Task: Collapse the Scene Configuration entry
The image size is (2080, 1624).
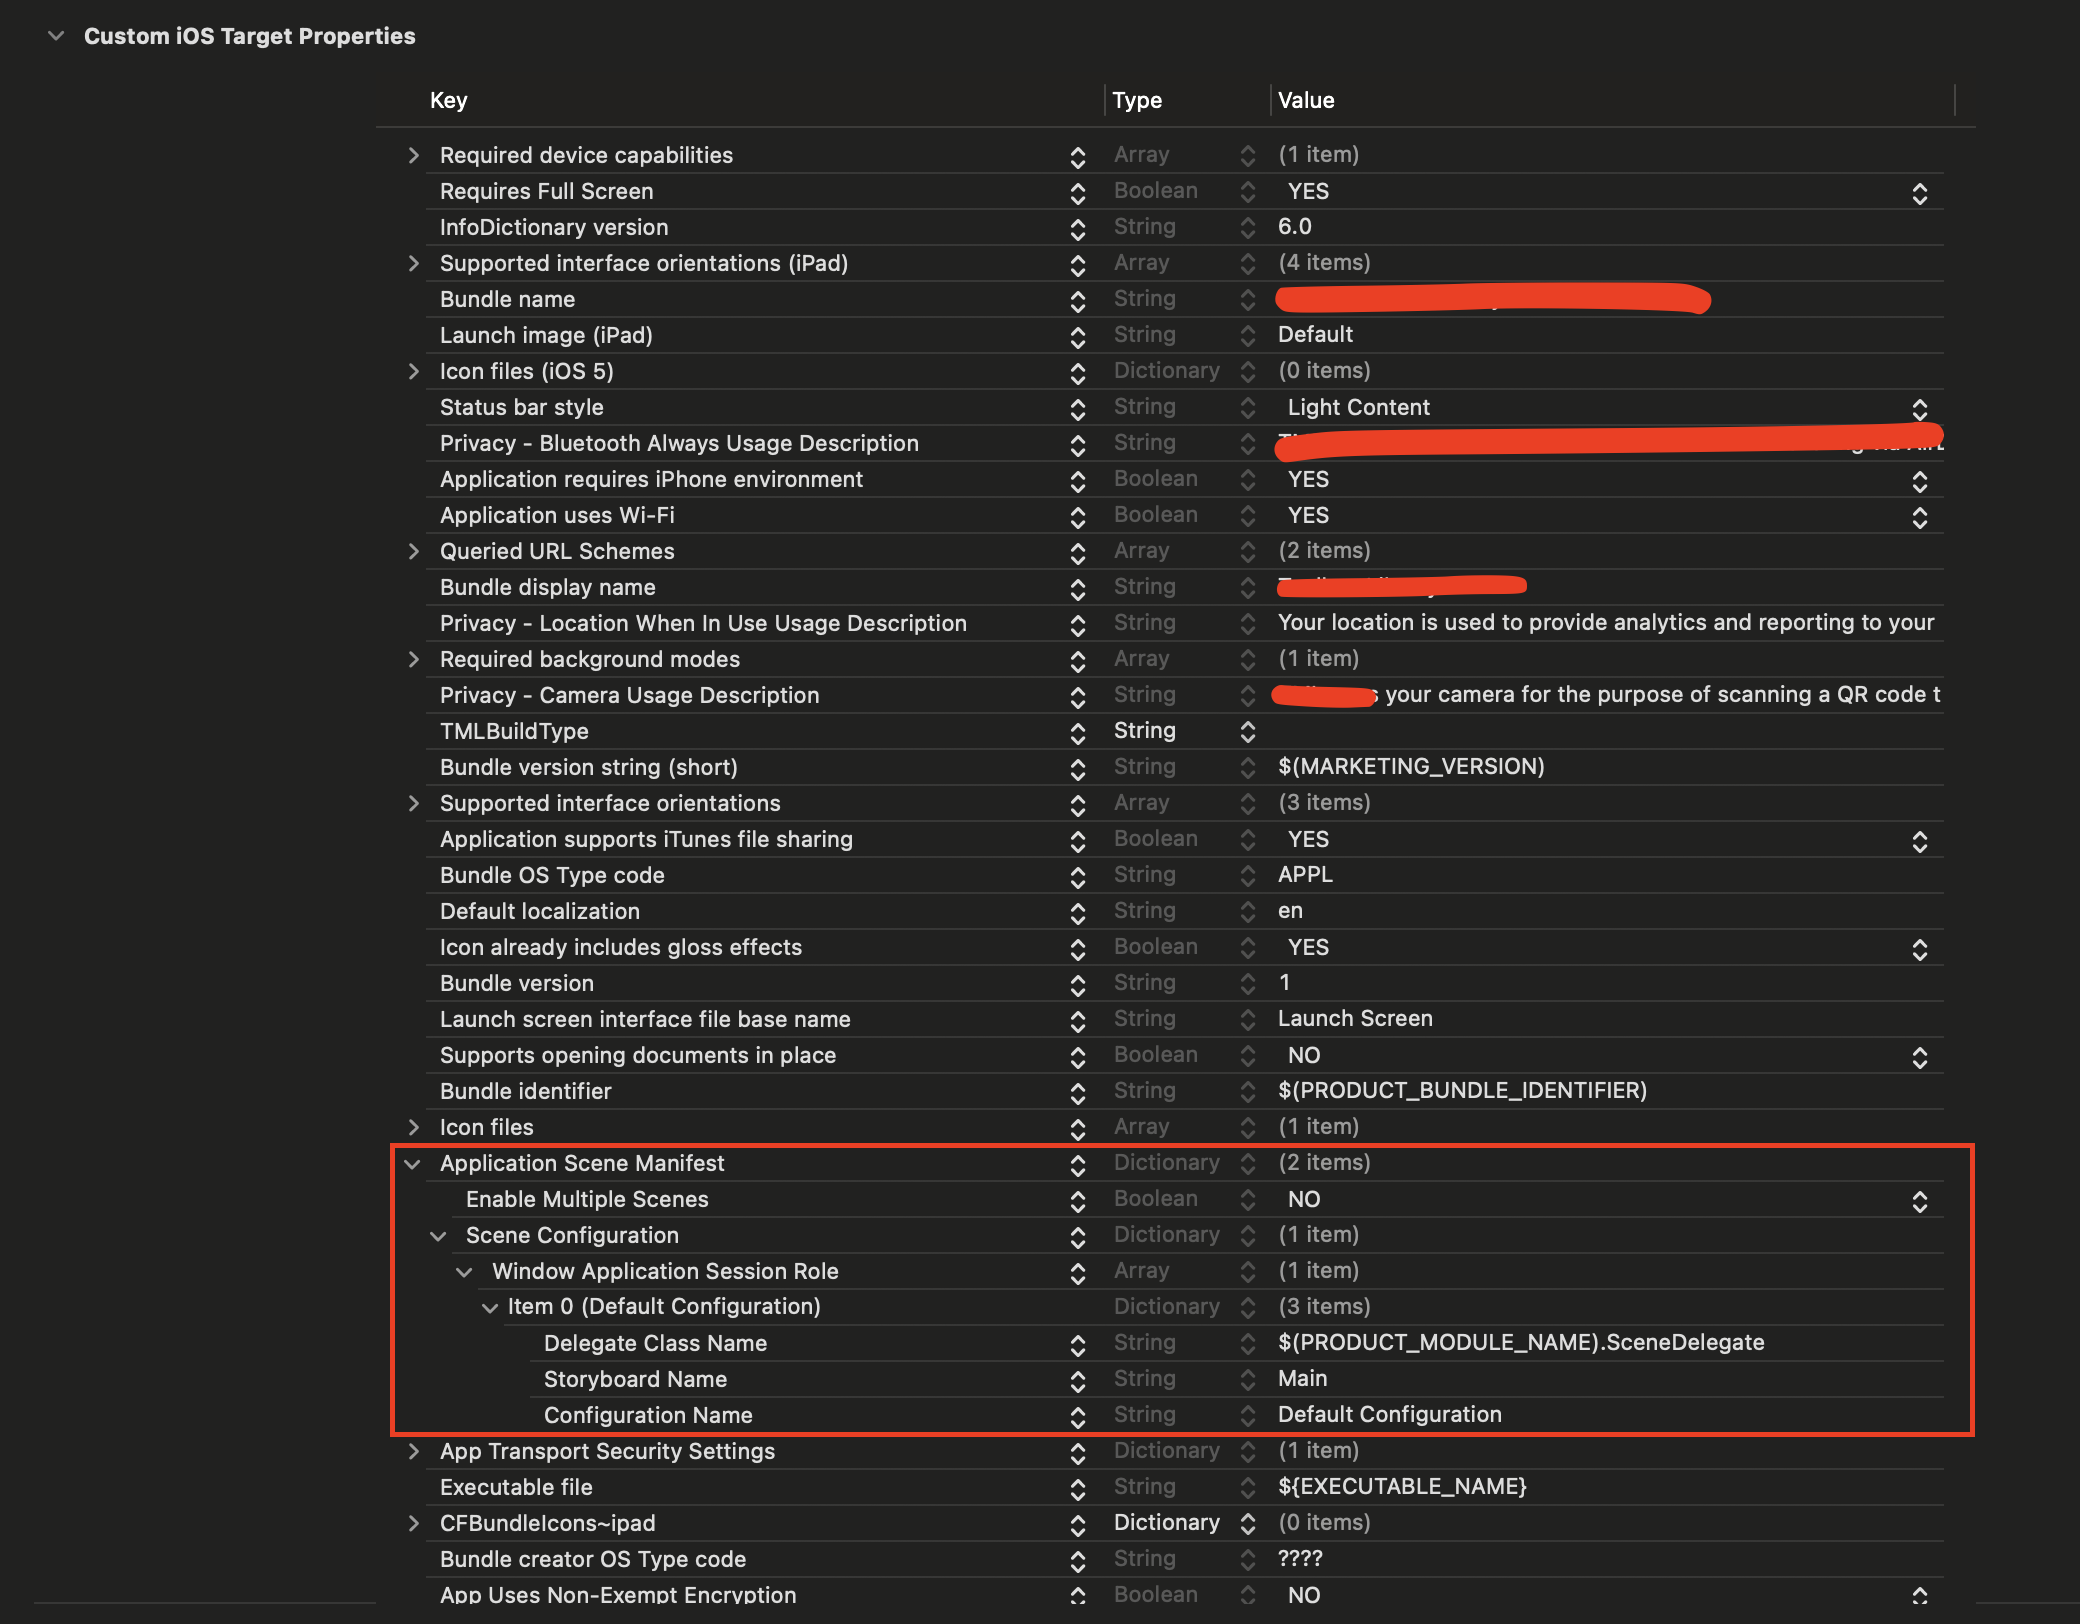Action: [438, 1236]
